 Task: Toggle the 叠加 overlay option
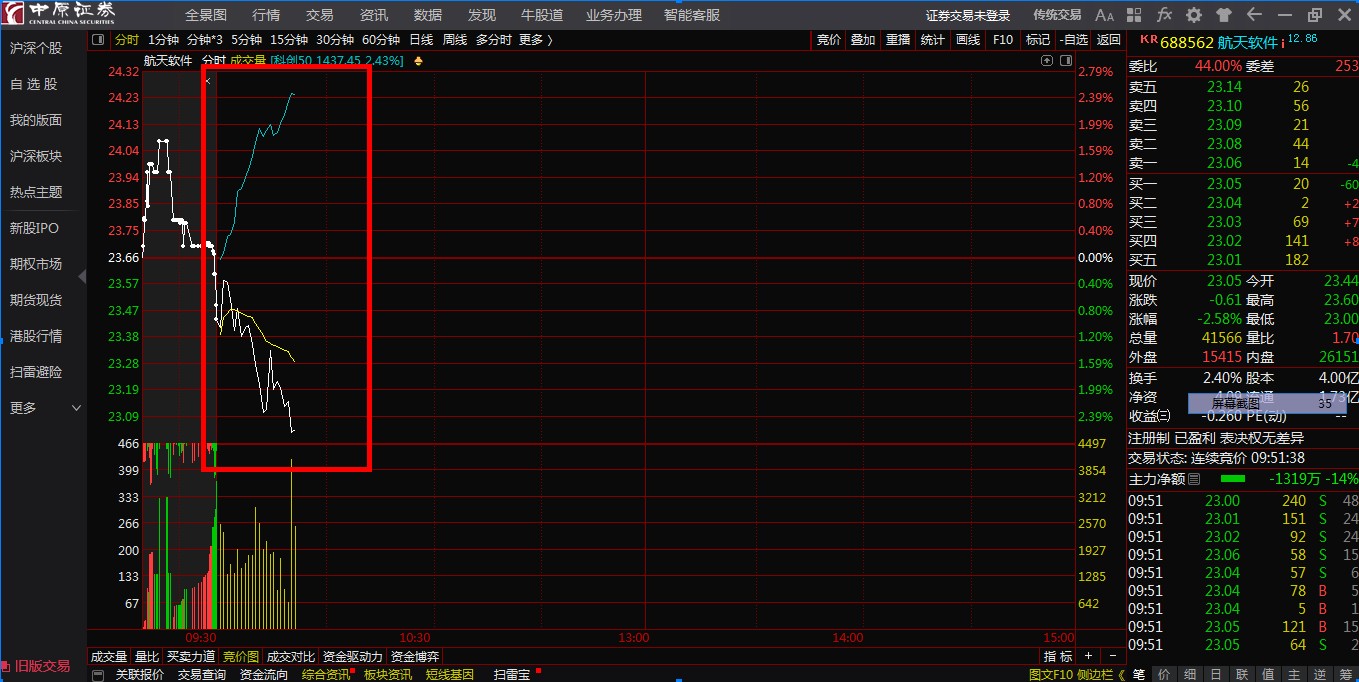click(863, 40)
